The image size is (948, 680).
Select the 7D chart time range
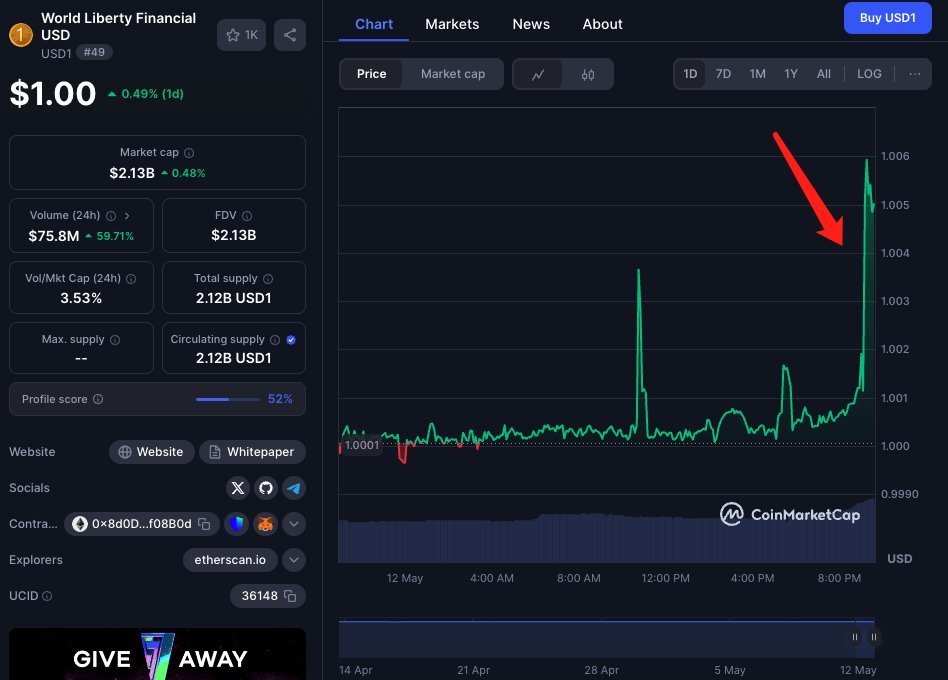[723, 74]
